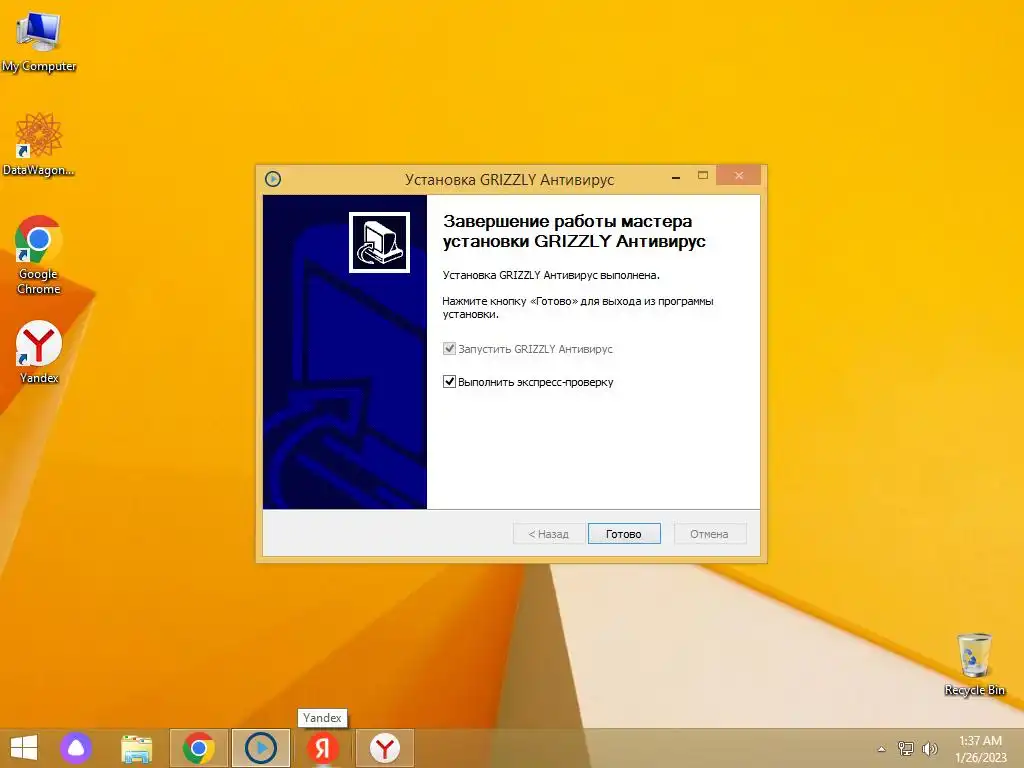Click the computer setup wizard image

pyautogui.click(x=379, y=242)
